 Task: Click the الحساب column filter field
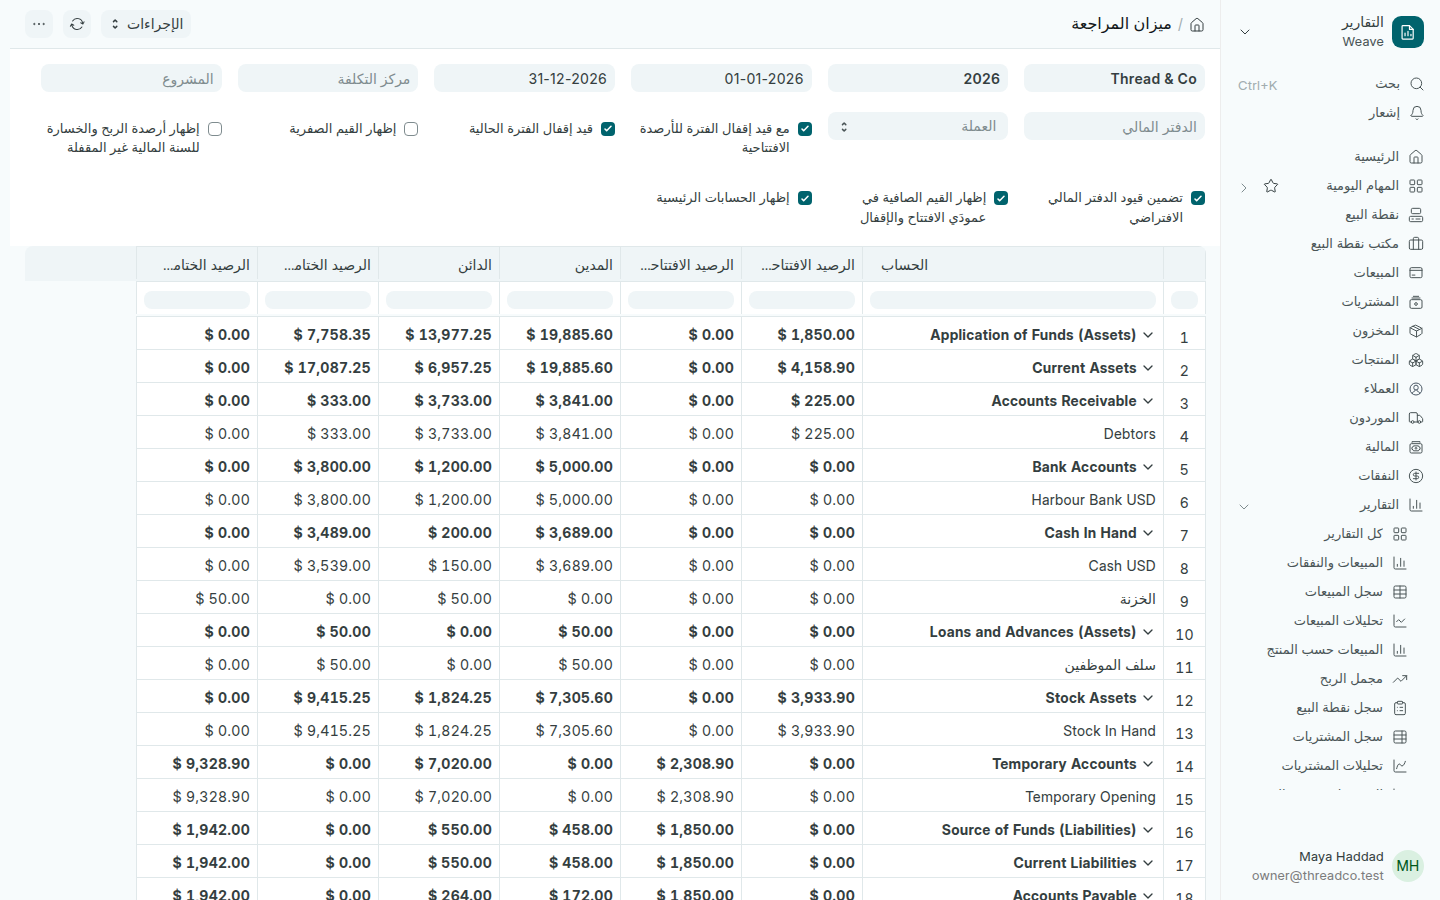tap(1013, 300)
